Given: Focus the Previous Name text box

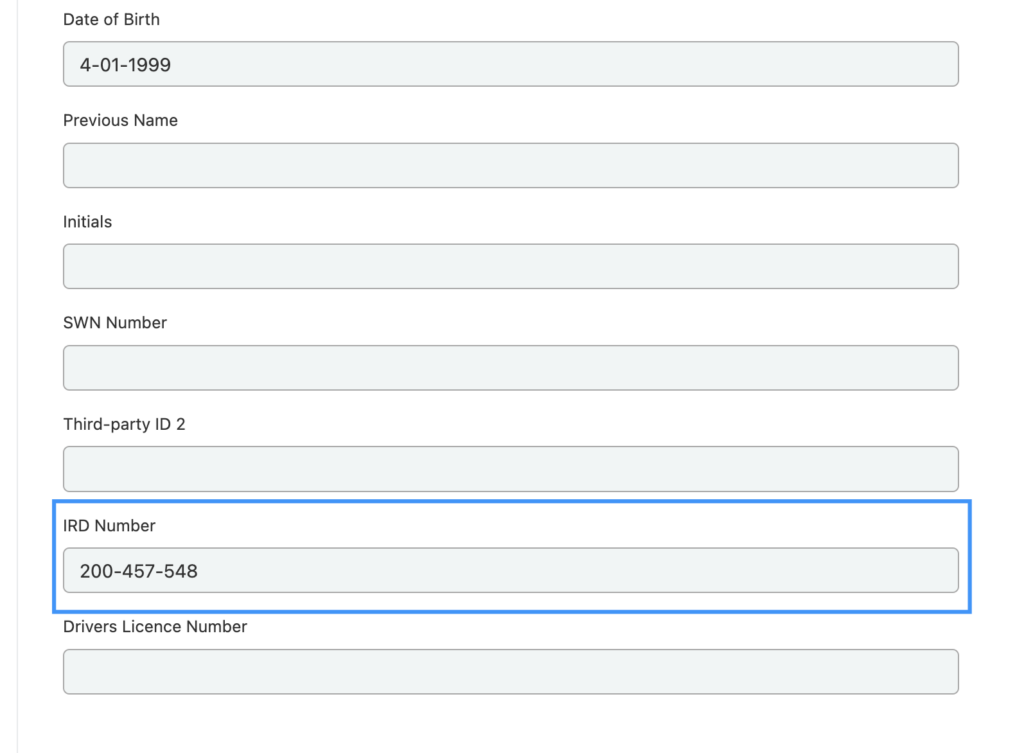Looking at the screenshot, I should (x=511, y=165).
